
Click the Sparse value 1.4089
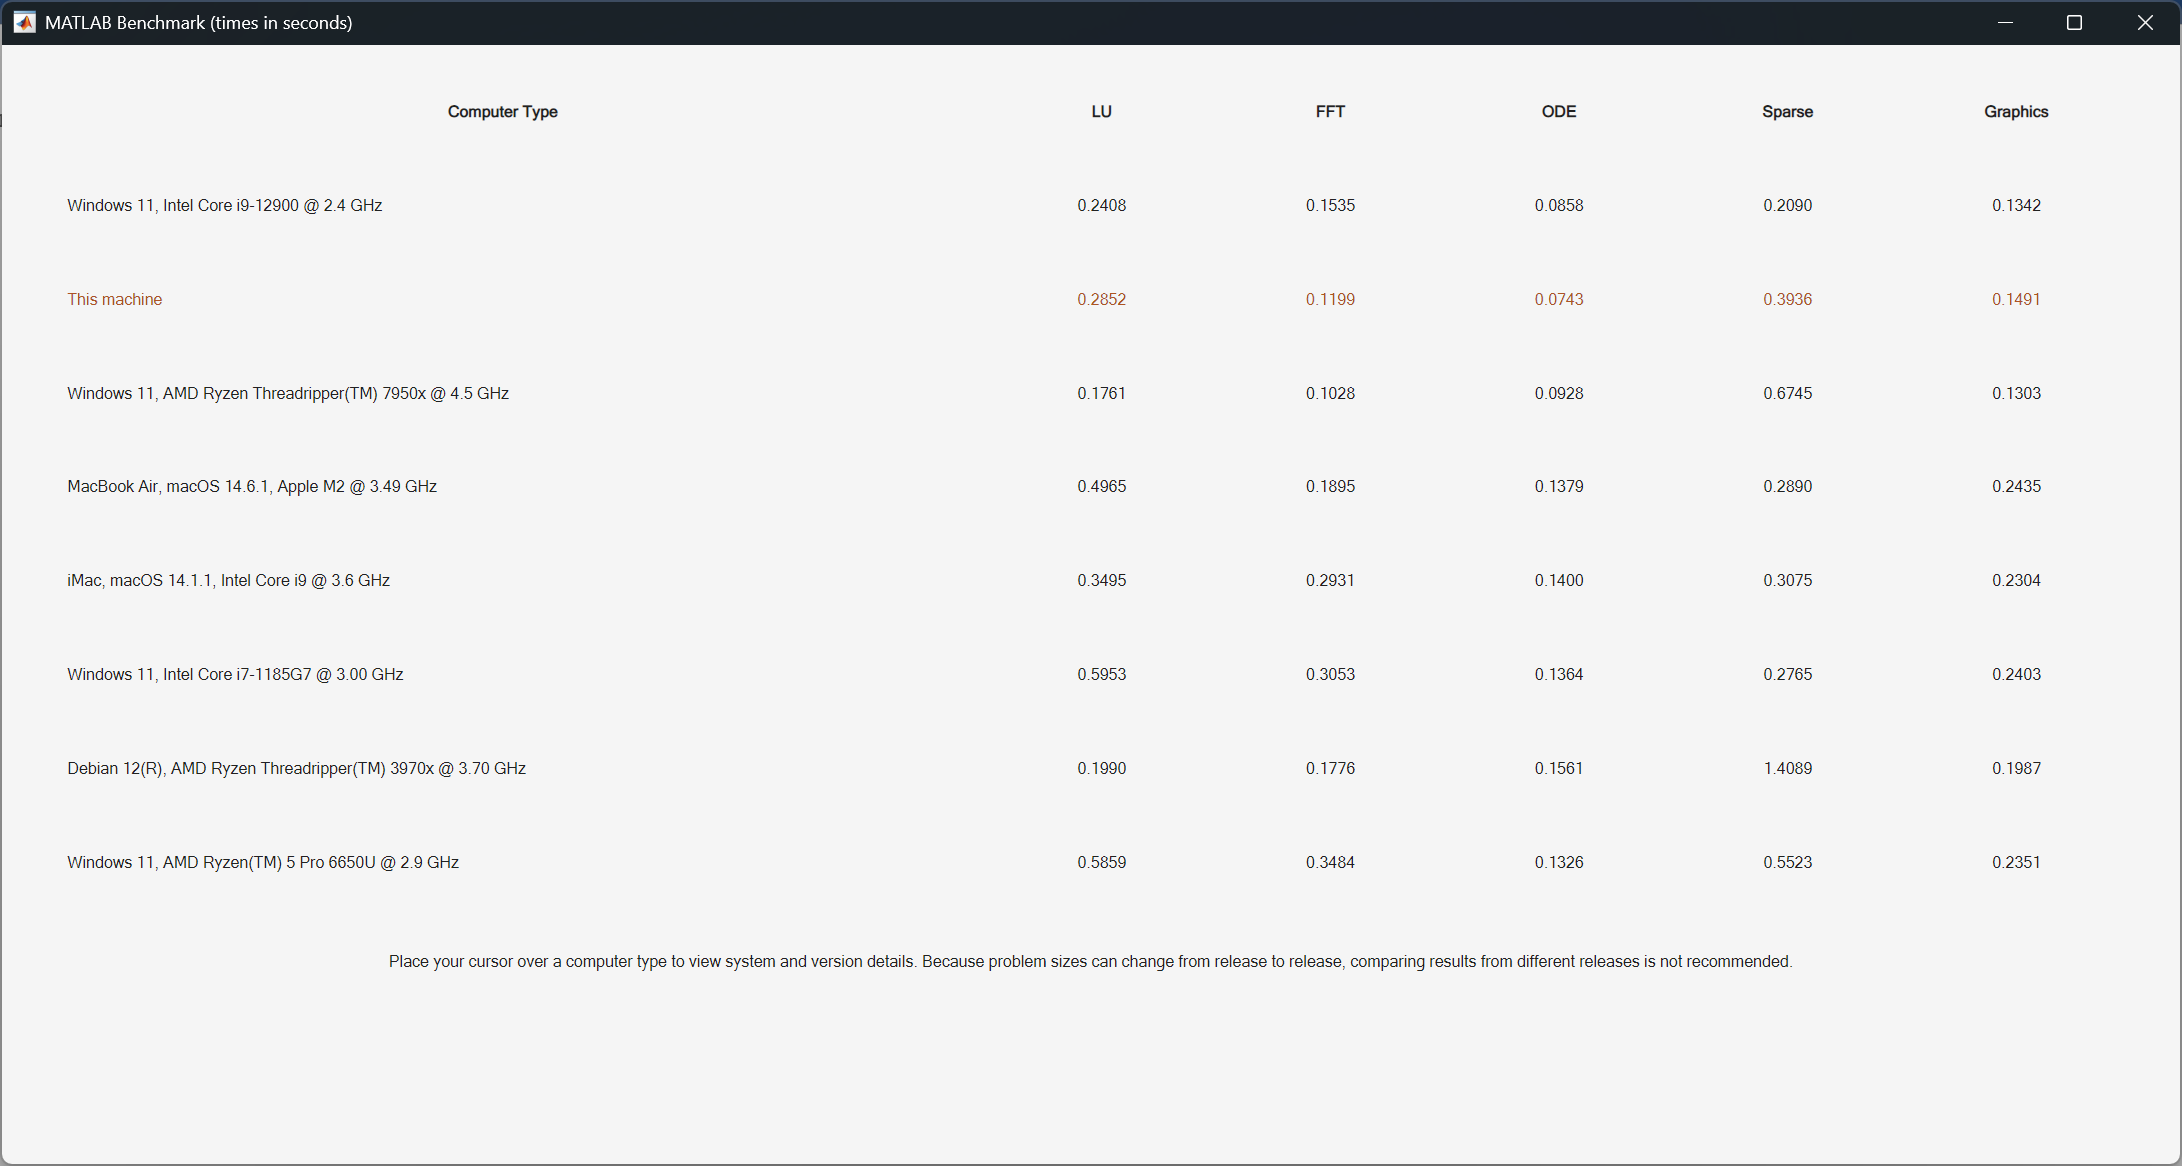(x=1787, y=768)
